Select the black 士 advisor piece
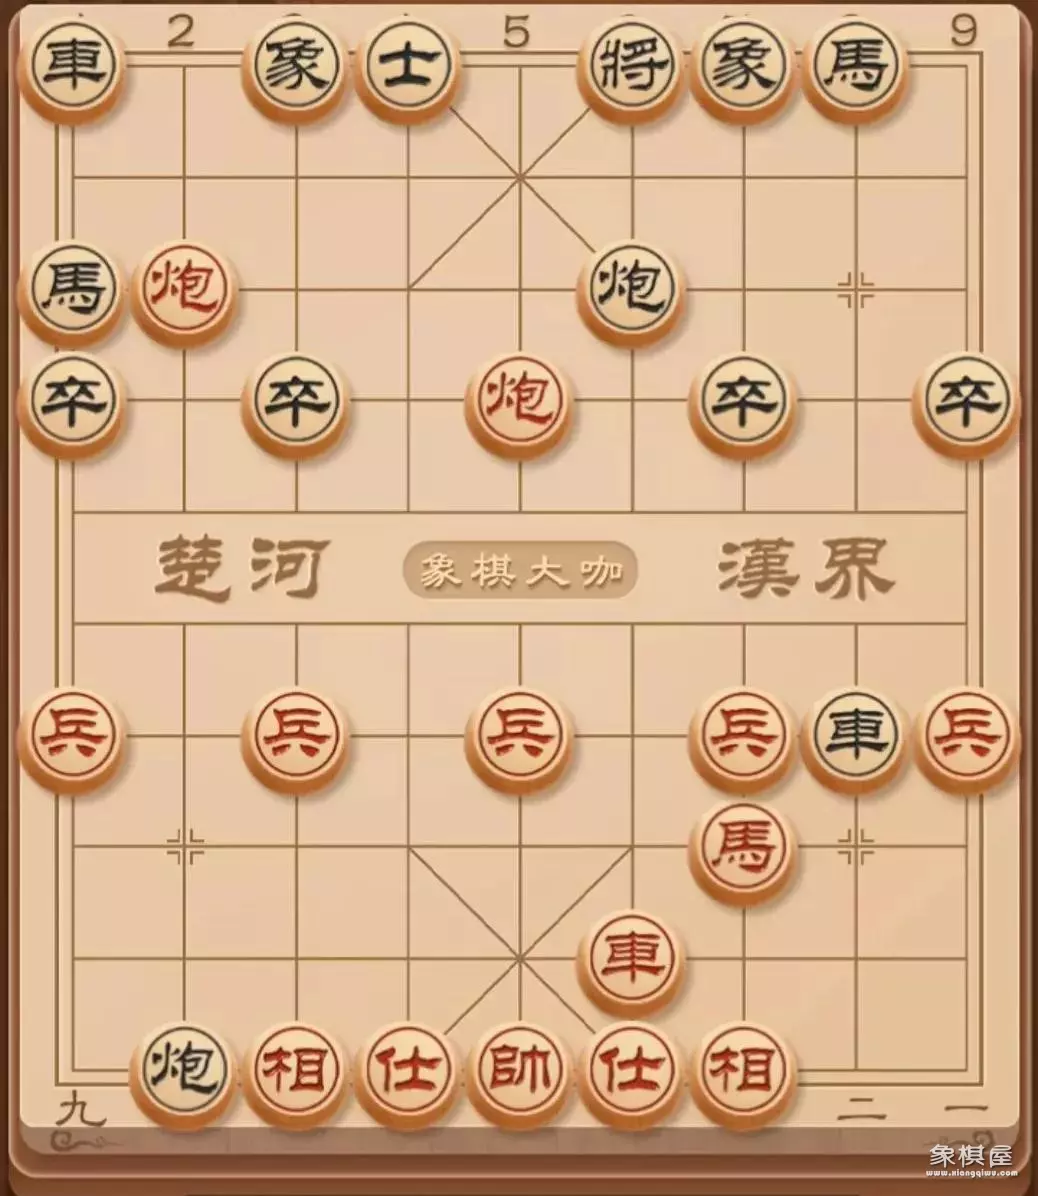Viewport: 1038px width, 1196px height. coord(407,65)
